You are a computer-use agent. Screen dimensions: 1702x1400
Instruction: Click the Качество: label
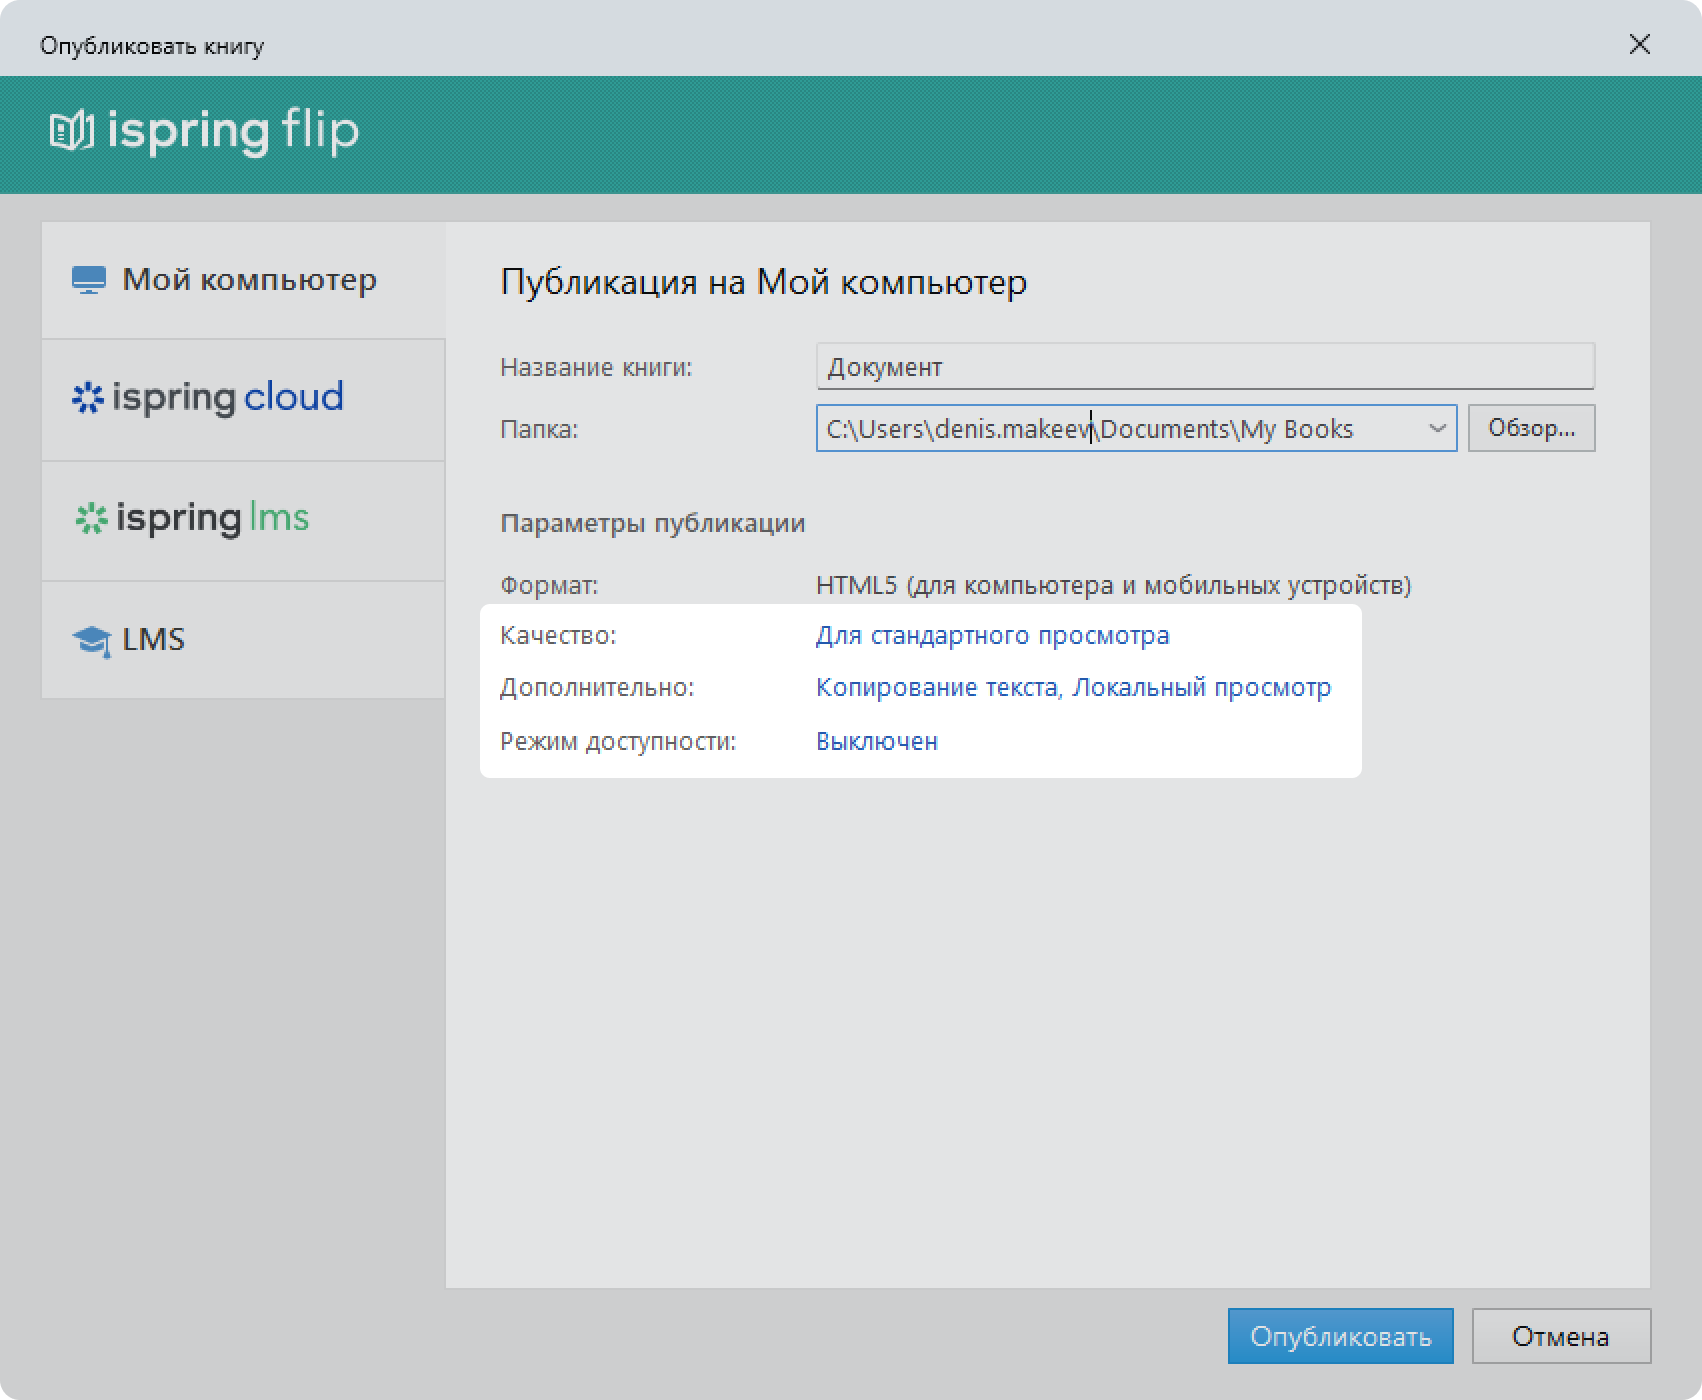pos(558,636)
